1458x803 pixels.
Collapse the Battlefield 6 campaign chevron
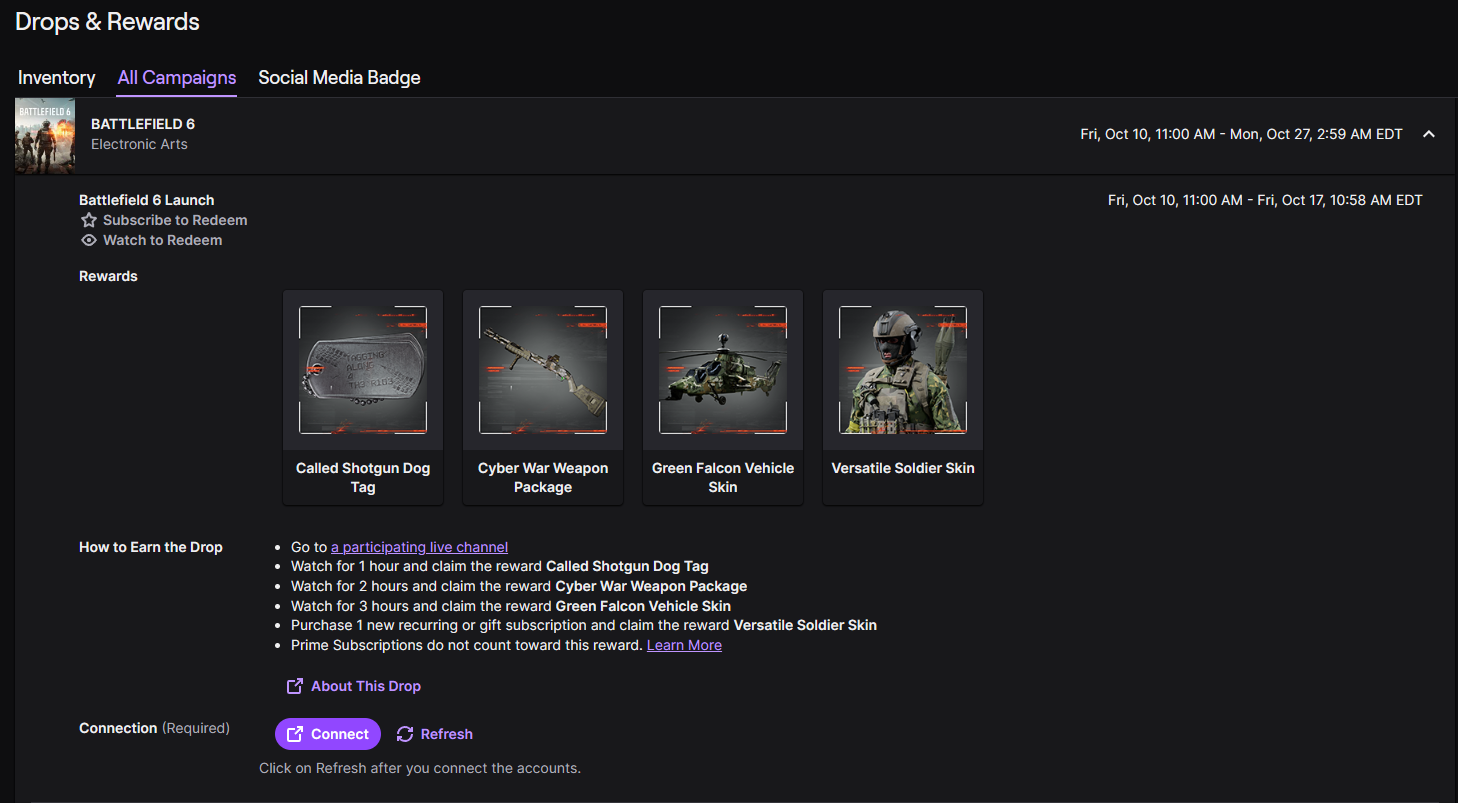pyautogui.click(x=1429, y=134)
